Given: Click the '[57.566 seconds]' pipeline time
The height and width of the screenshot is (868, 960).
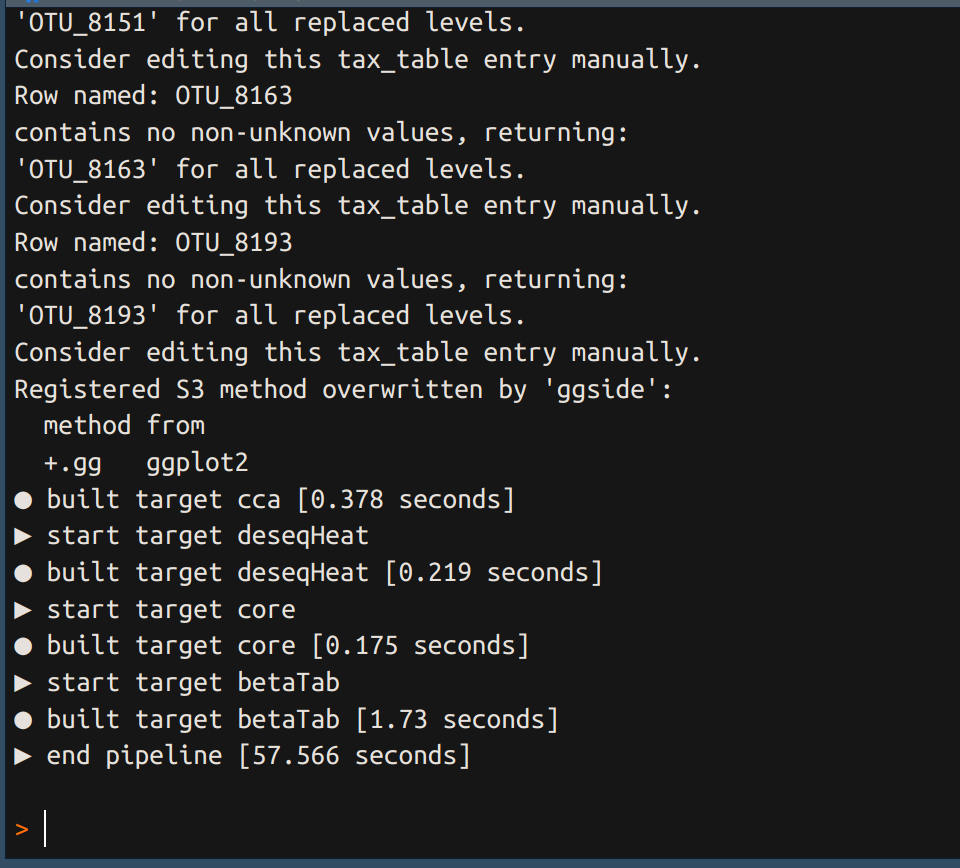Looking at the screenshot, I should pos(354,756).
